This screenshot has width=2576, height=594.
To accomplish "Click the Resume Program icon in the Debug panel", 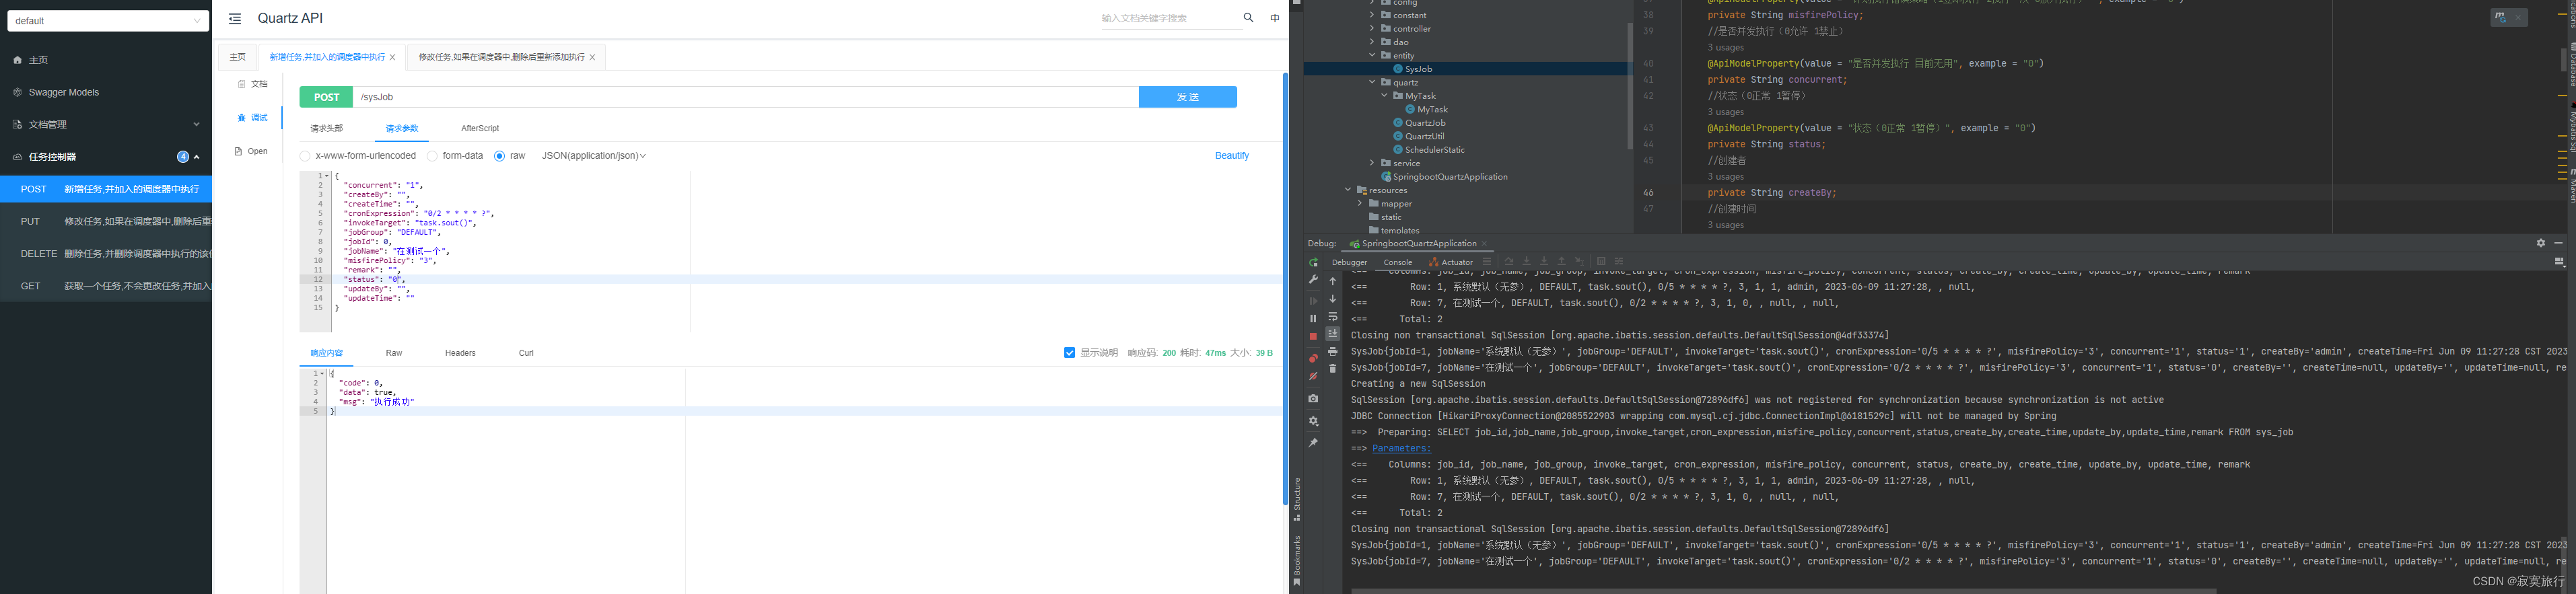I will pyautogui.click(x=1313, y=300).
